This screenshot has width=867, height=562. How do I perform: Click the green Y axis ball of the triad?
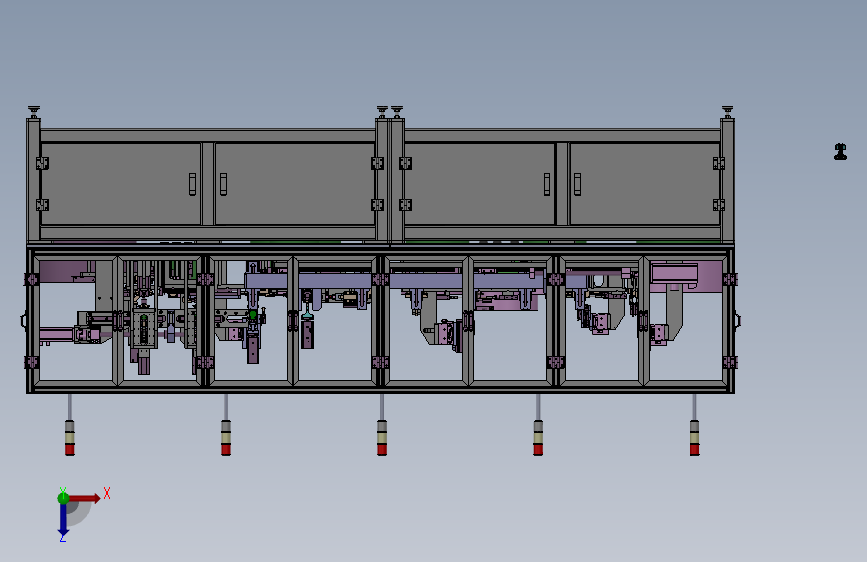click(x=63, y=498)
